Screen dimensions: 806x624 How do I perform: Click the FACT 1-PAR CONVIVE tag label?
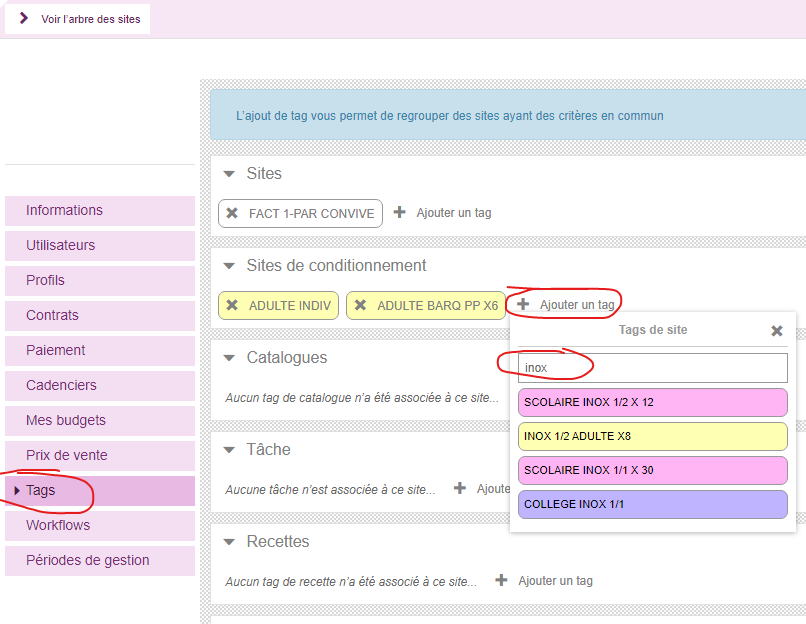(x=312, y=213)
